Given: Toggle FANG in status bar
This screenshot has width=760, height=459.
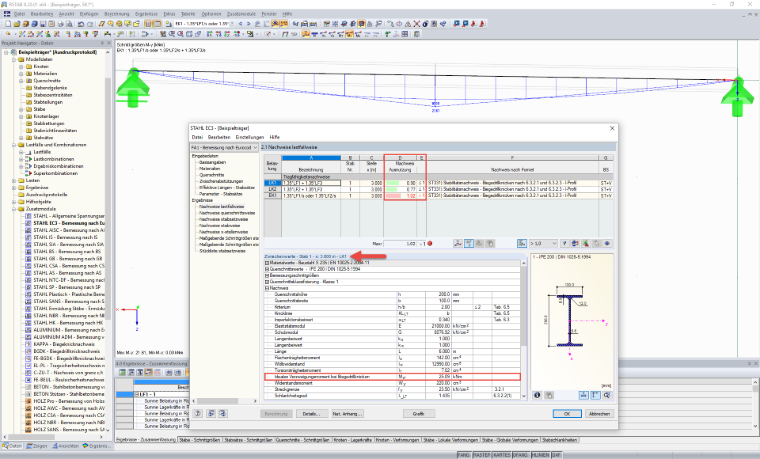Looking at the screenshot, I should pyautogui.click(x=464, y=455).
